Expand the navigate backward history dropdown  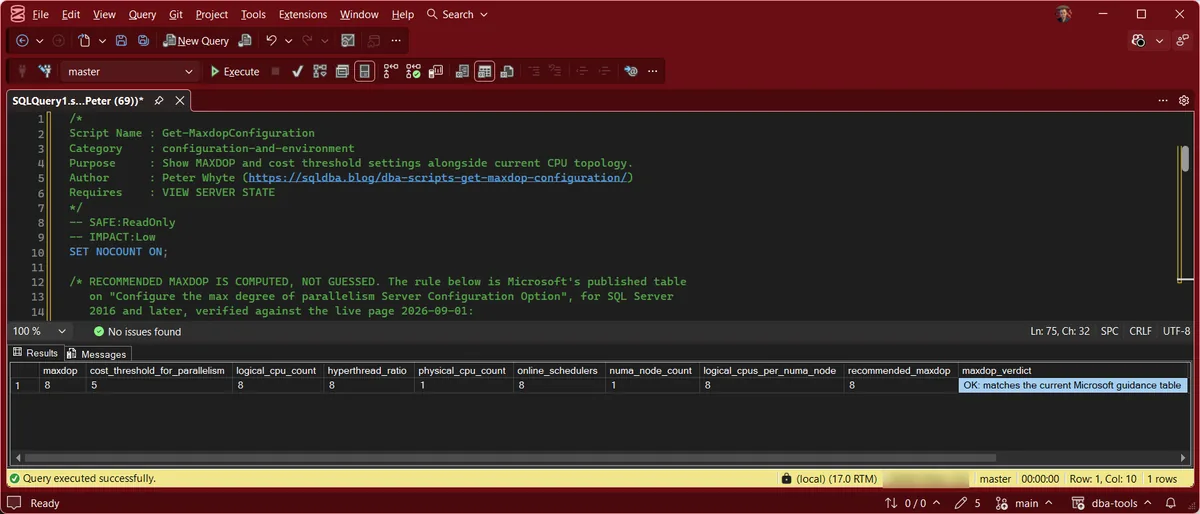(39, 41)
